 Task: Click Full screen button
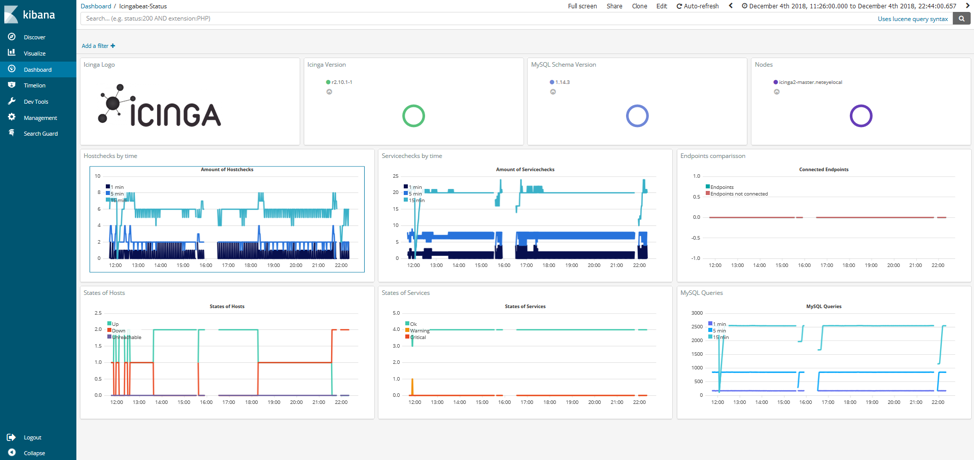click(583, 6)
